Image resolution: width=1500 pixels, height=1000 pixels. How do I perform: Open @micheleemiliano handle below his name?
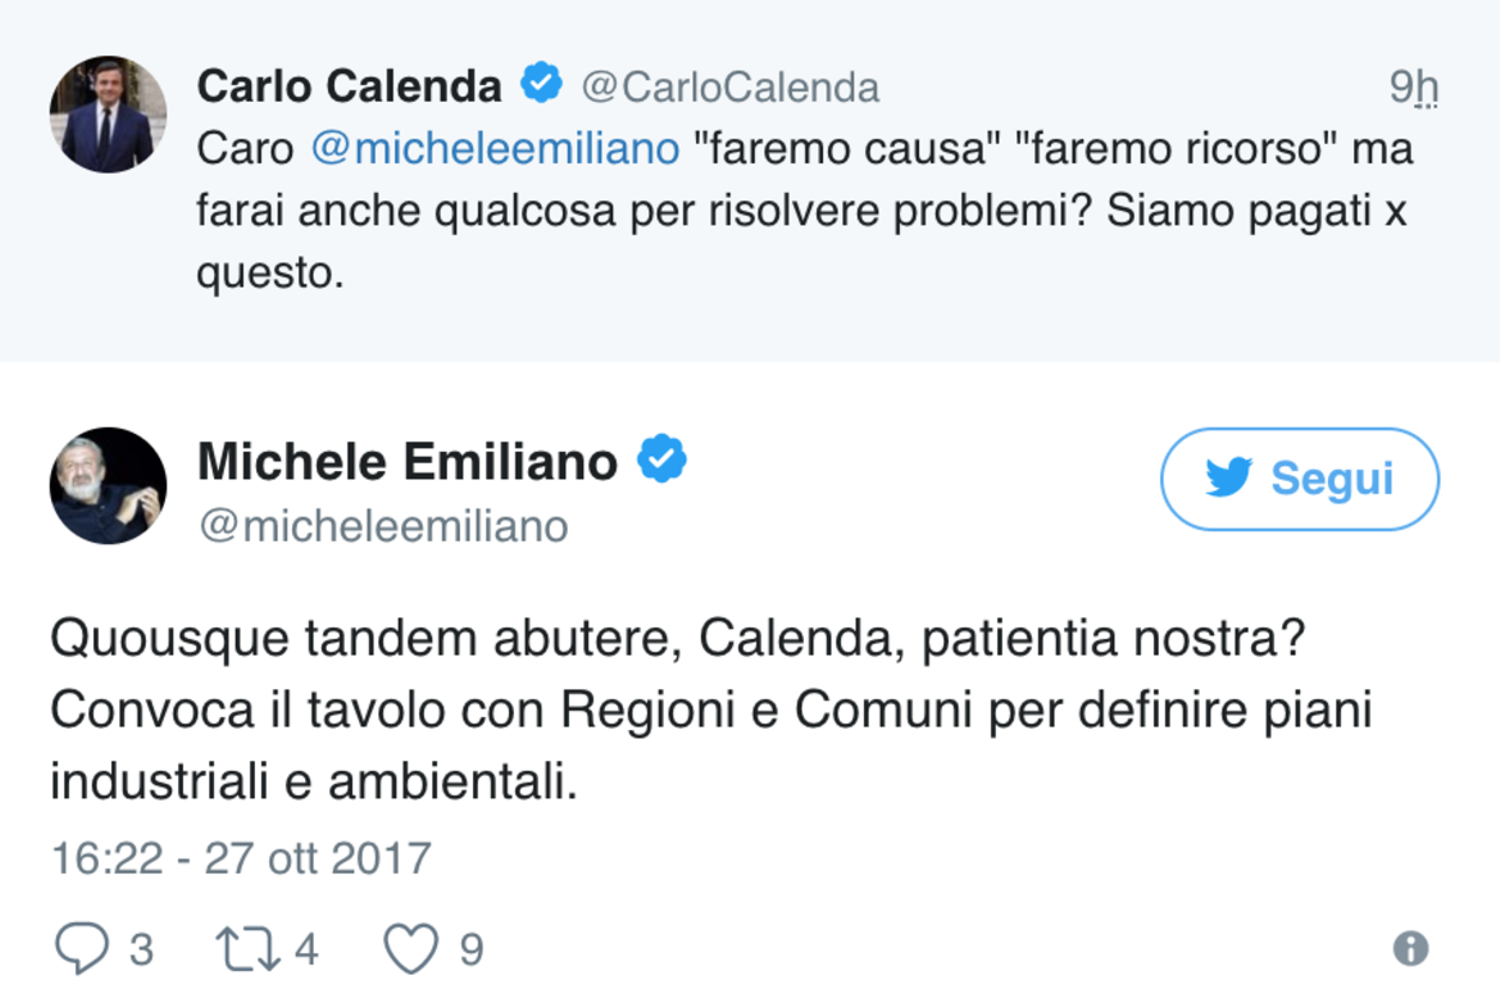pyautogui.click(x=383, y=526)
